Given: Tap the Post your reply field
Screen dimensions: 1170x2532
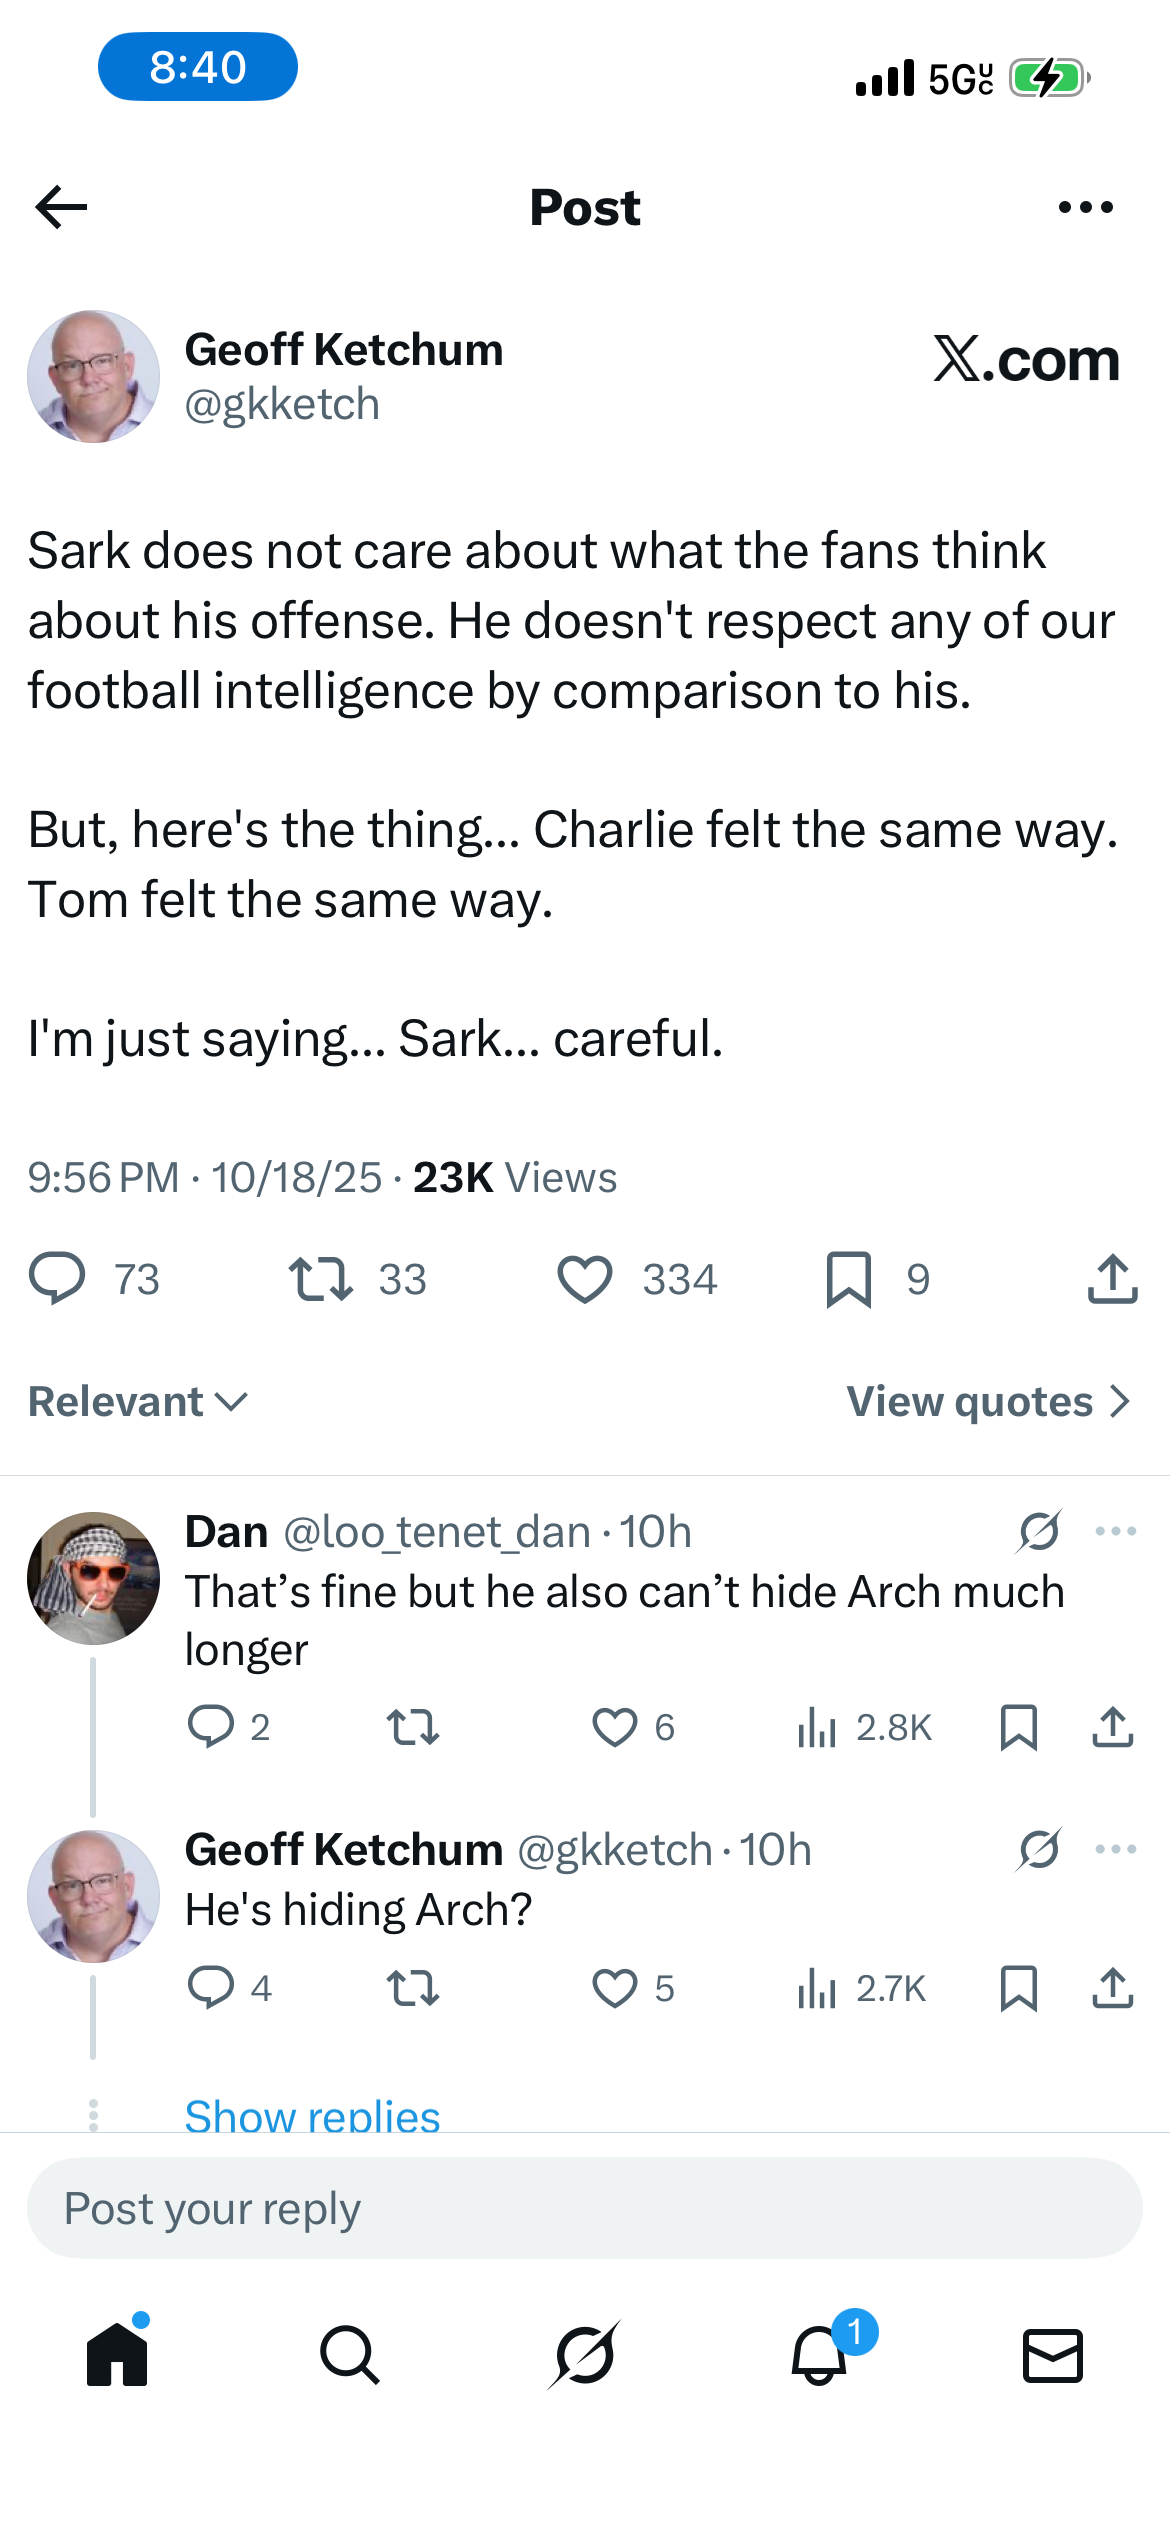Looking at the screenshot, I should [585, 2208].
